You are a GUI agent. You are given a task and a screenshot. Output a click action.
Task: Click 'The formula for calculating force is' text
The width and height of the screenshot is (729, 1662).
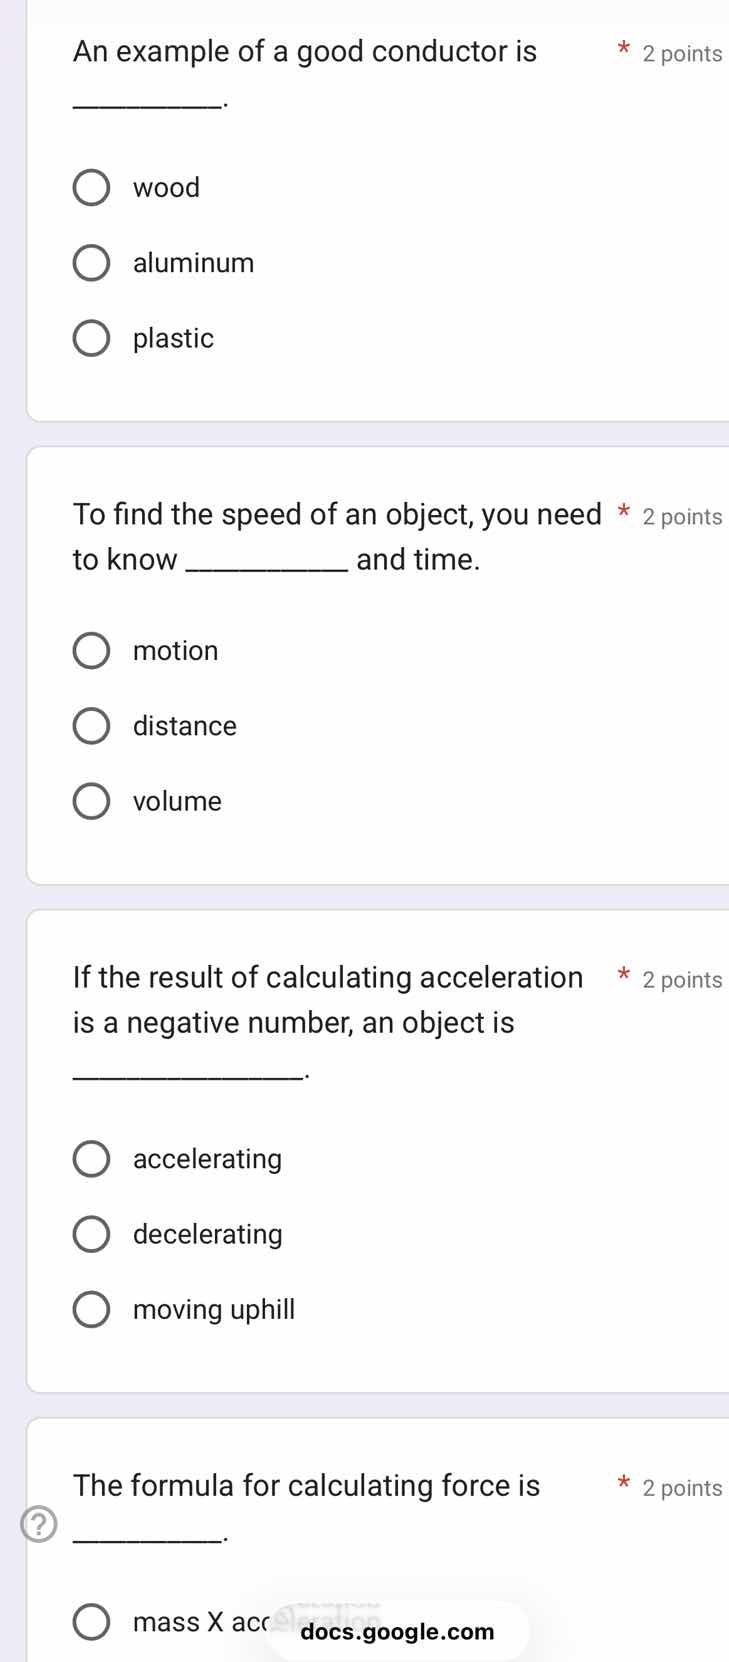[306, 1486]
